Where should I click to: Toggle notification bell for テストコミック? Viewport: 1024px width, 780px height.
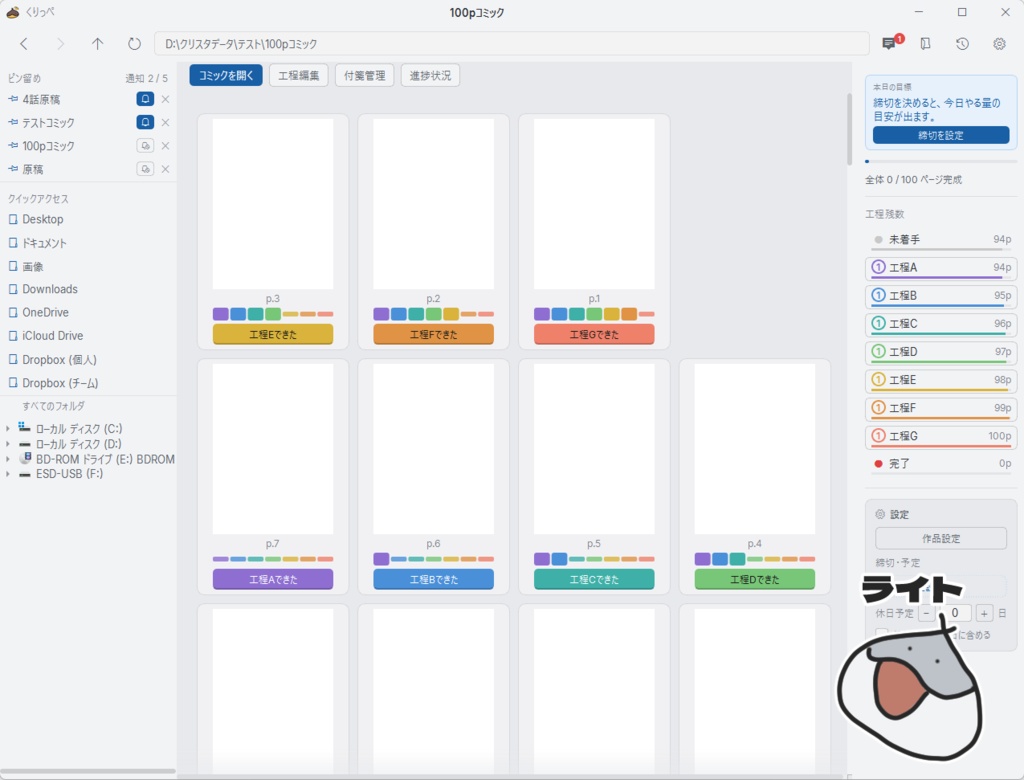coord(145,122)
